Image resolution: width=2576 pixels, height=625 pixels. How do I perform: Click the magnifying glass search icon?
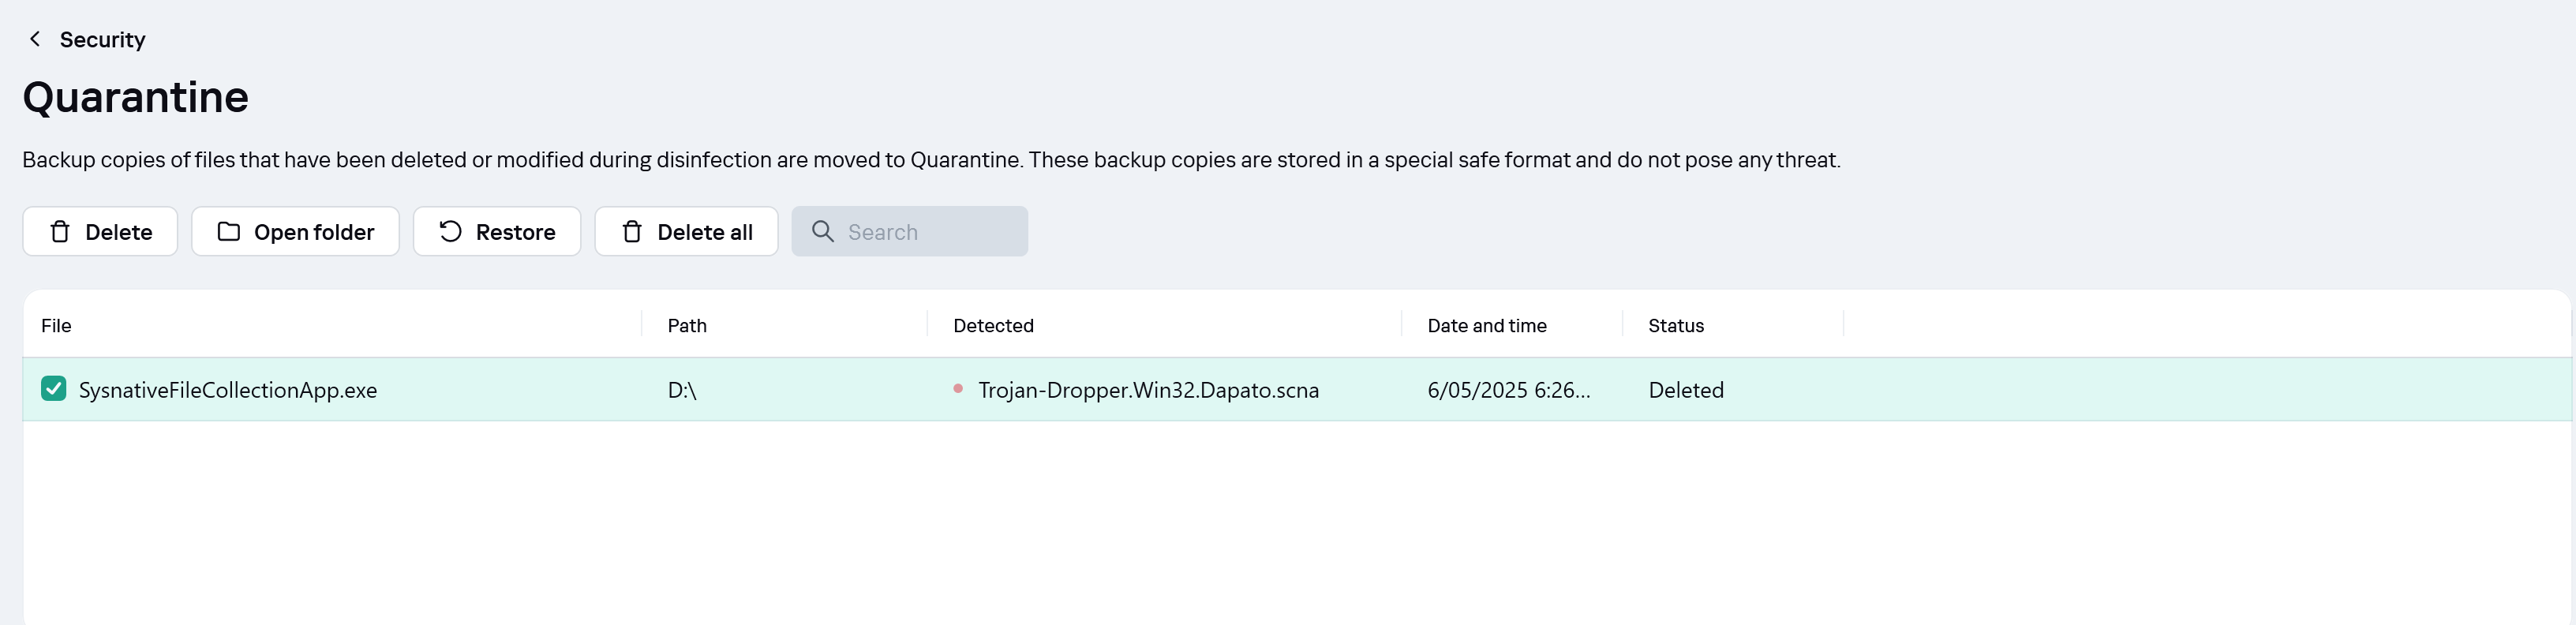tap(823, 232)
